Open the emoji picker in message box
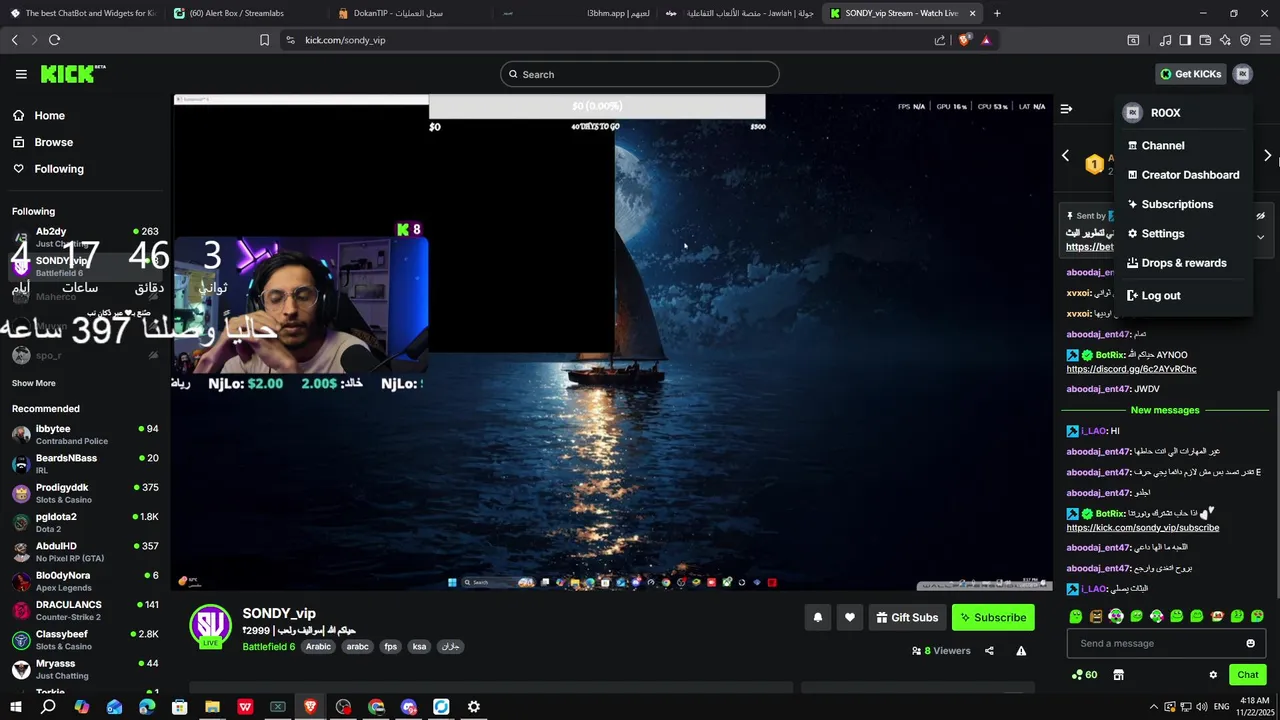 coord(1250,643)
